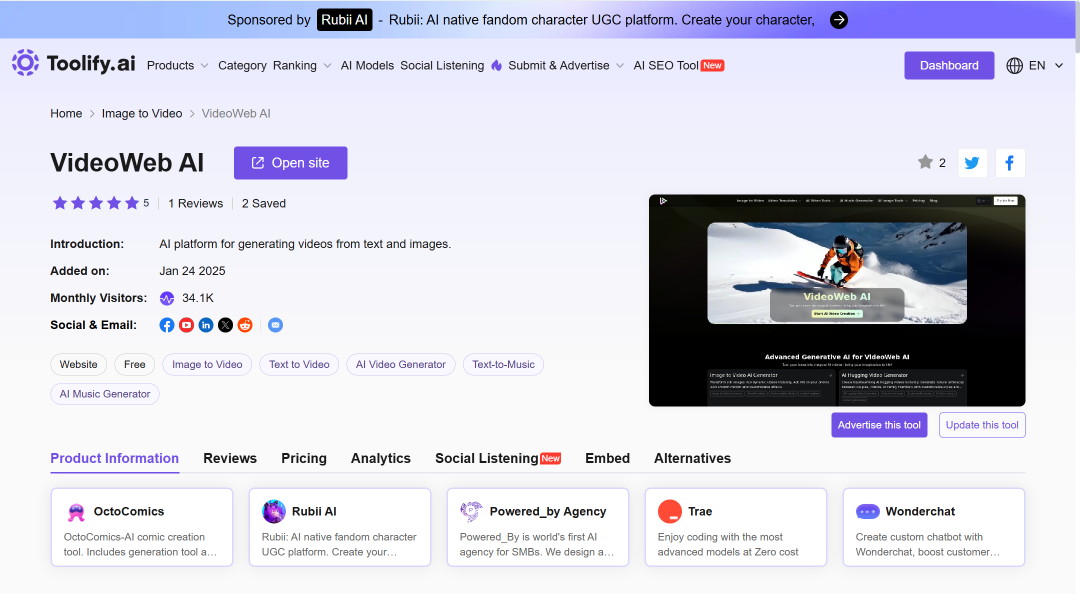Image resolution: width=1080 pixels, height=594 pixels.
Task: Switch to the Pricing tab
Action: [304, 459]
